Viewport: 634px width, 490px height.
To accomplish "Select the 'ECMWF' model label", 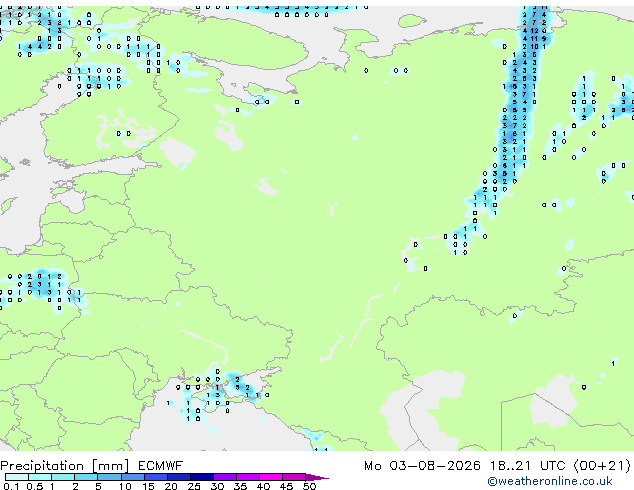I will click(160, 465).
